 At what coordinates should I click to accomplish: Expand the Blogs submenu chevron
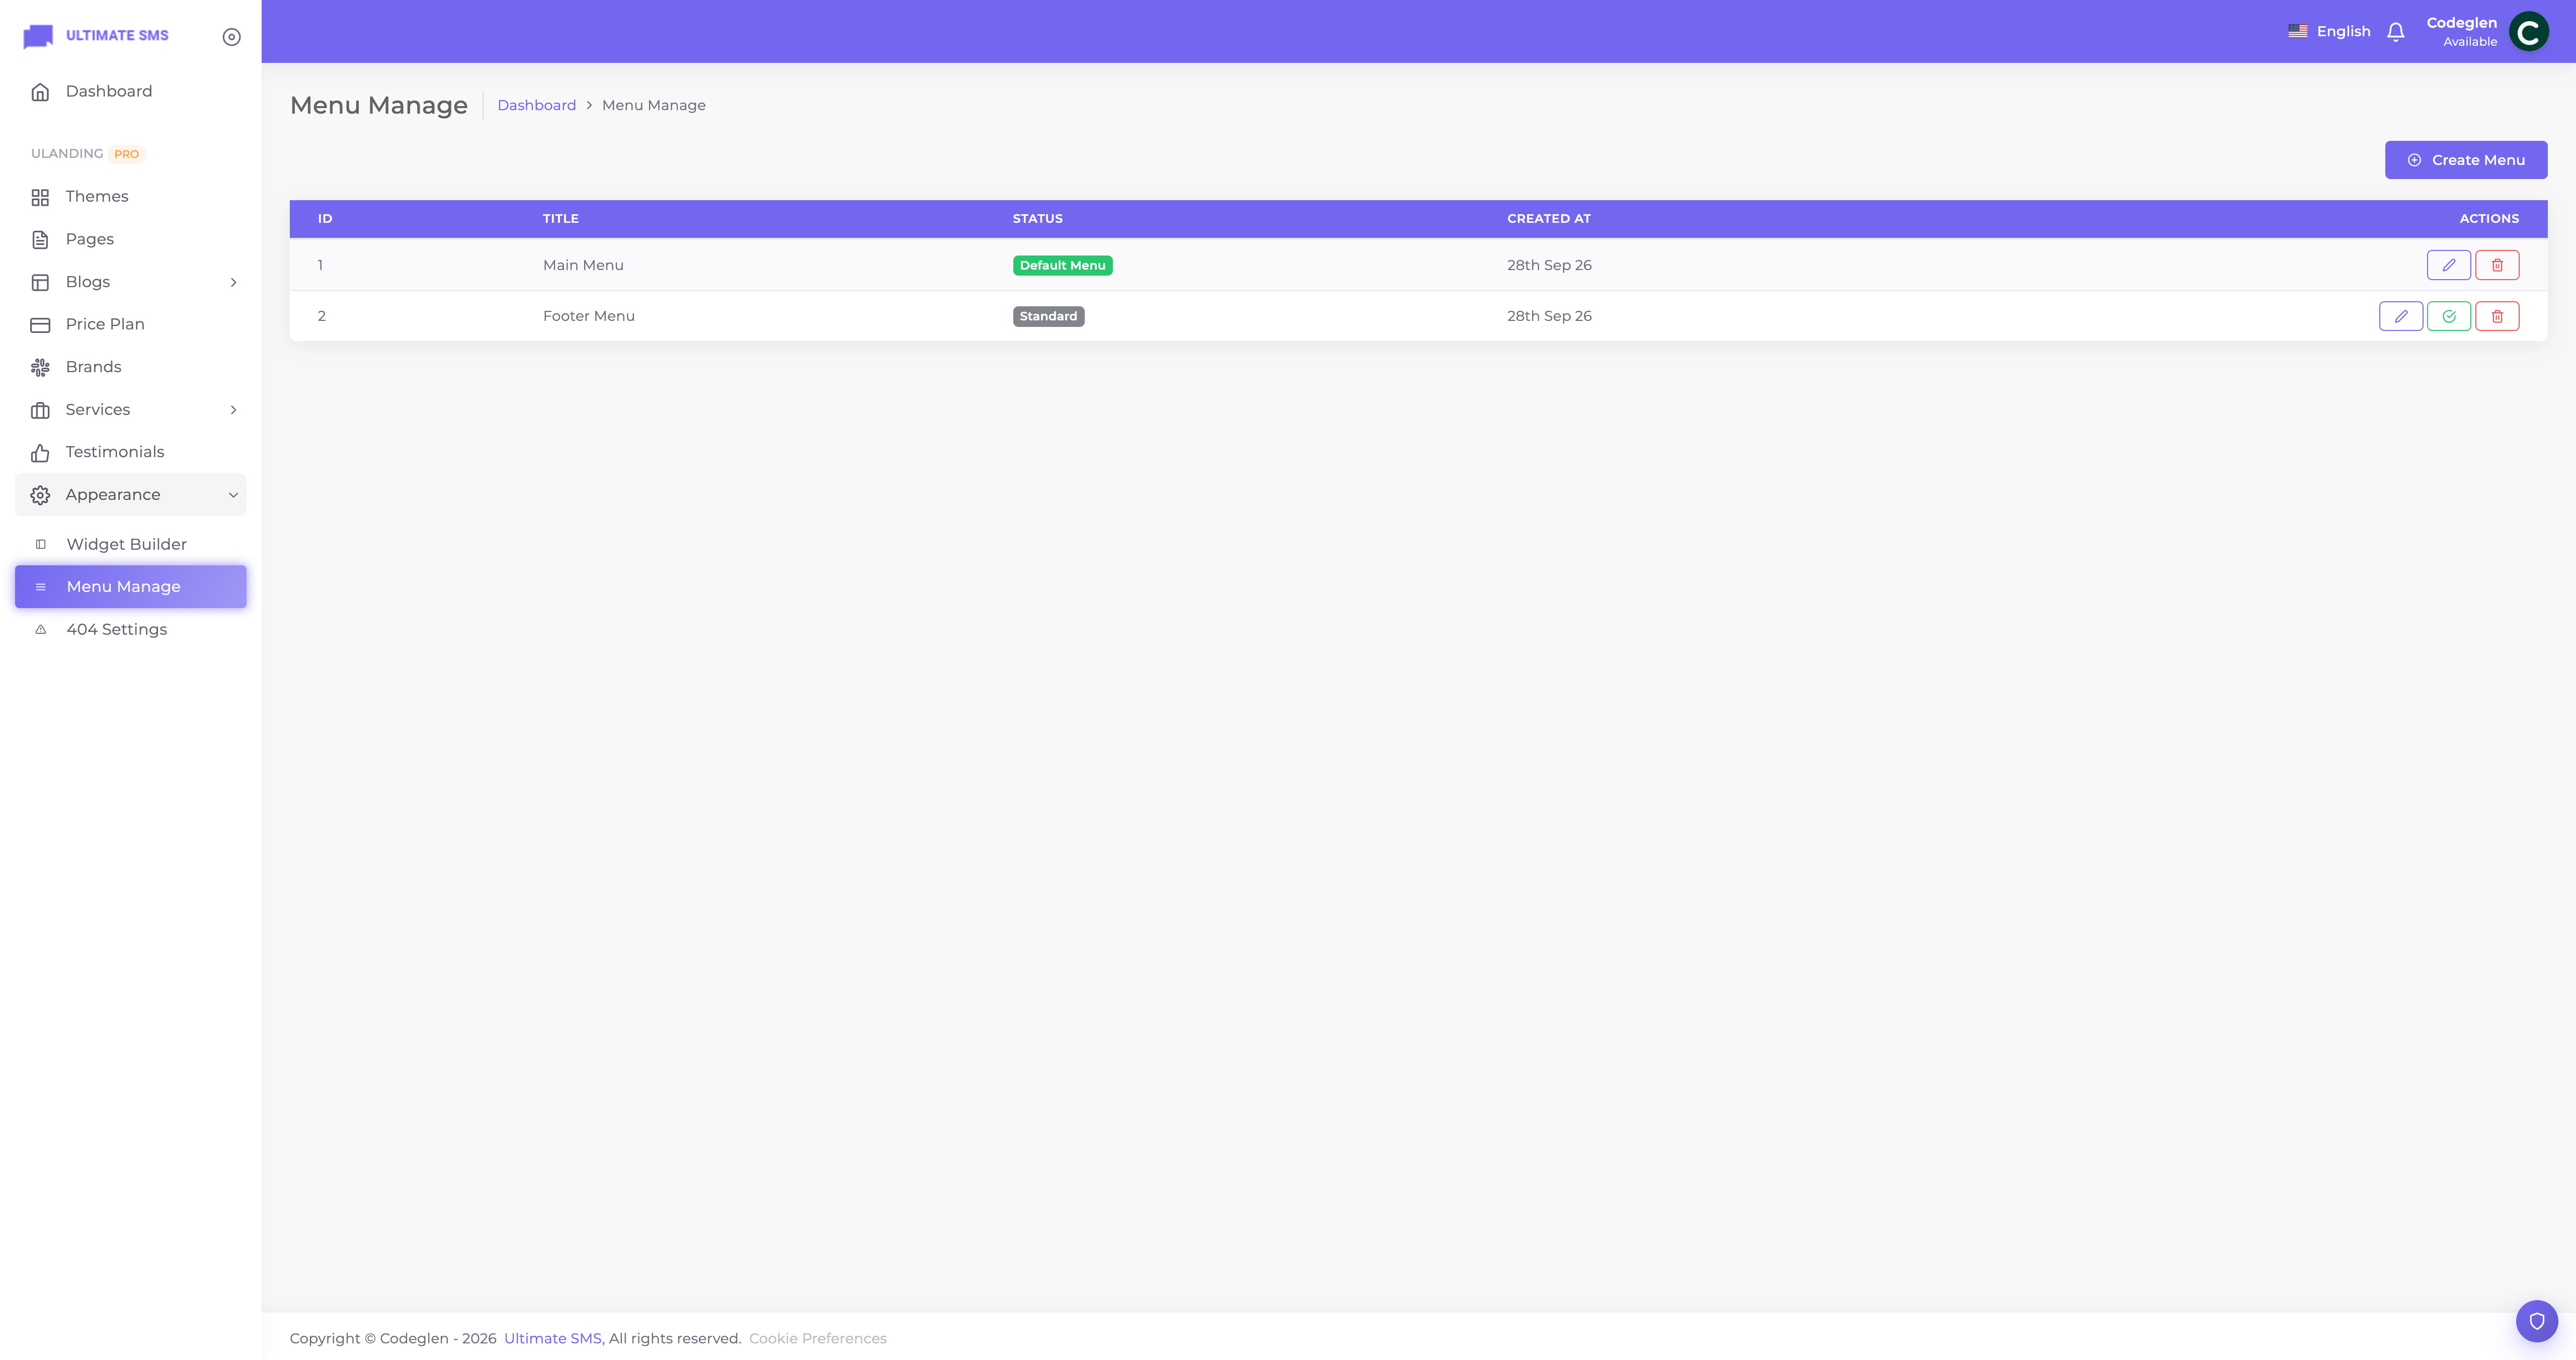click(x=233, y=282)
